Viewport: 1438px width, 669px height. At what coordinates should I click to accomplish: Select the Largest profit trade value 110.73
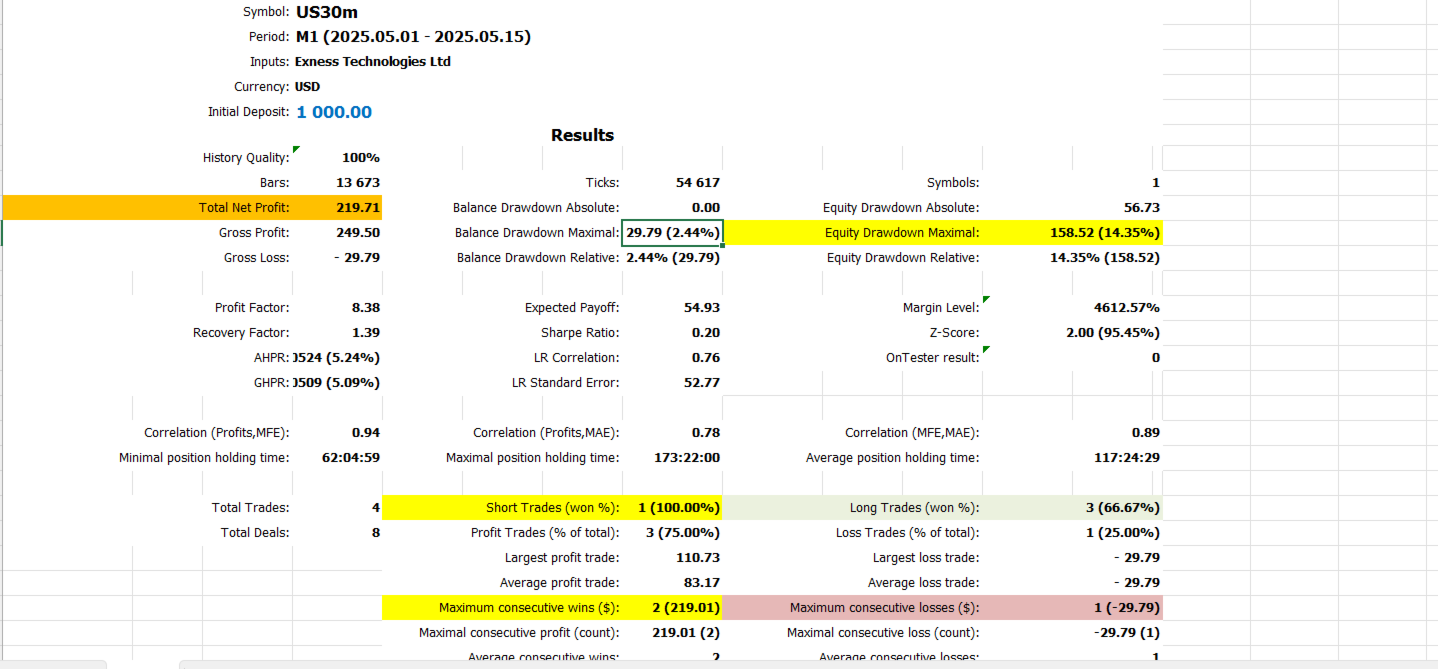[698, 558]
